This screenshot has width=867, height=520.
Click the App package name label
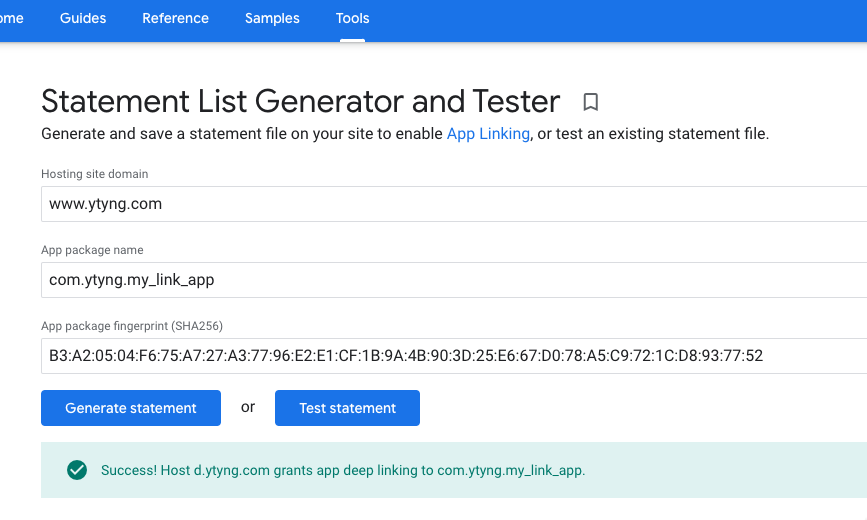pos(92,250)
